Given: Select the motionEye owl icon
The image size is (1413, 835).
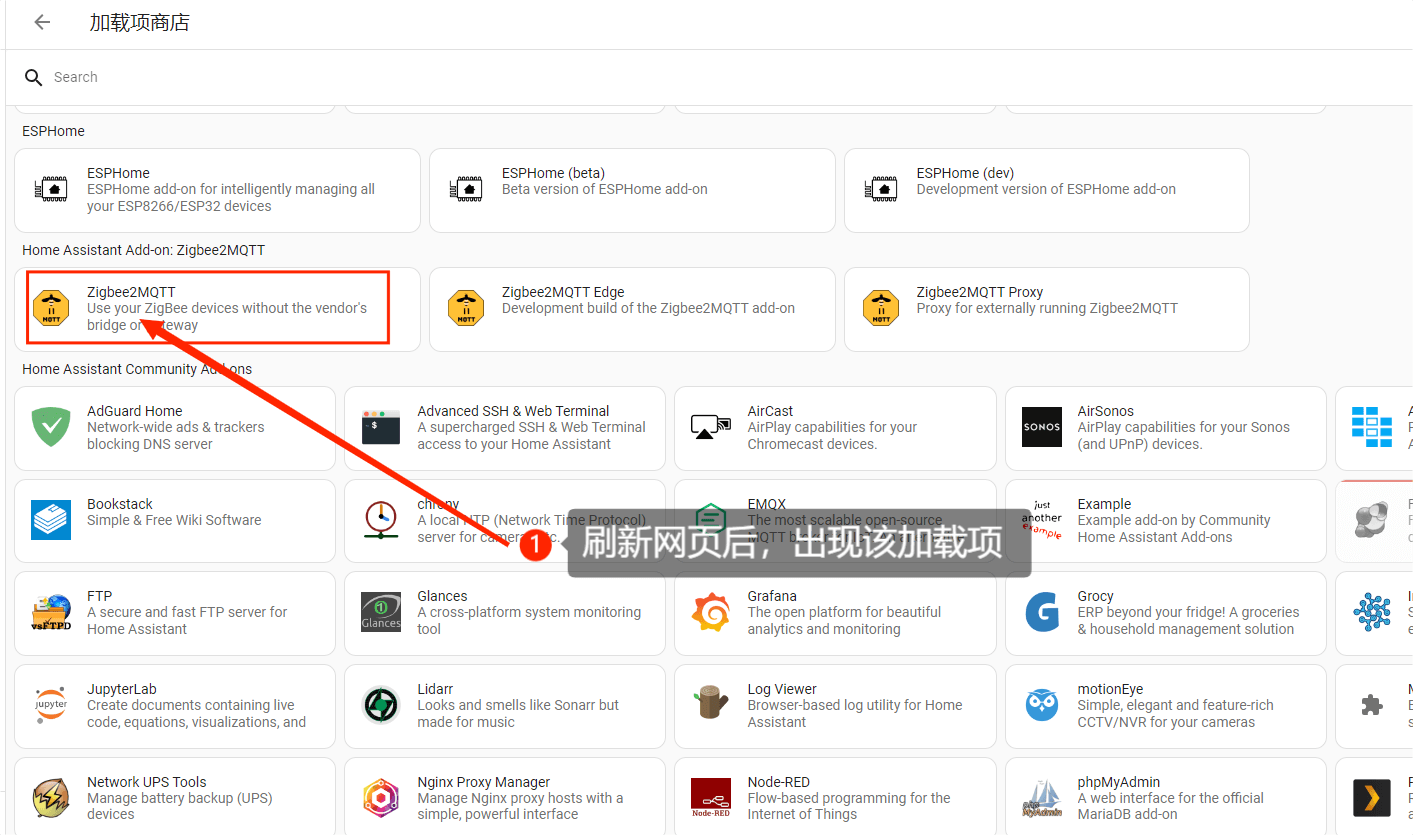Looking at the screenshot, I should click(1042, 705).
